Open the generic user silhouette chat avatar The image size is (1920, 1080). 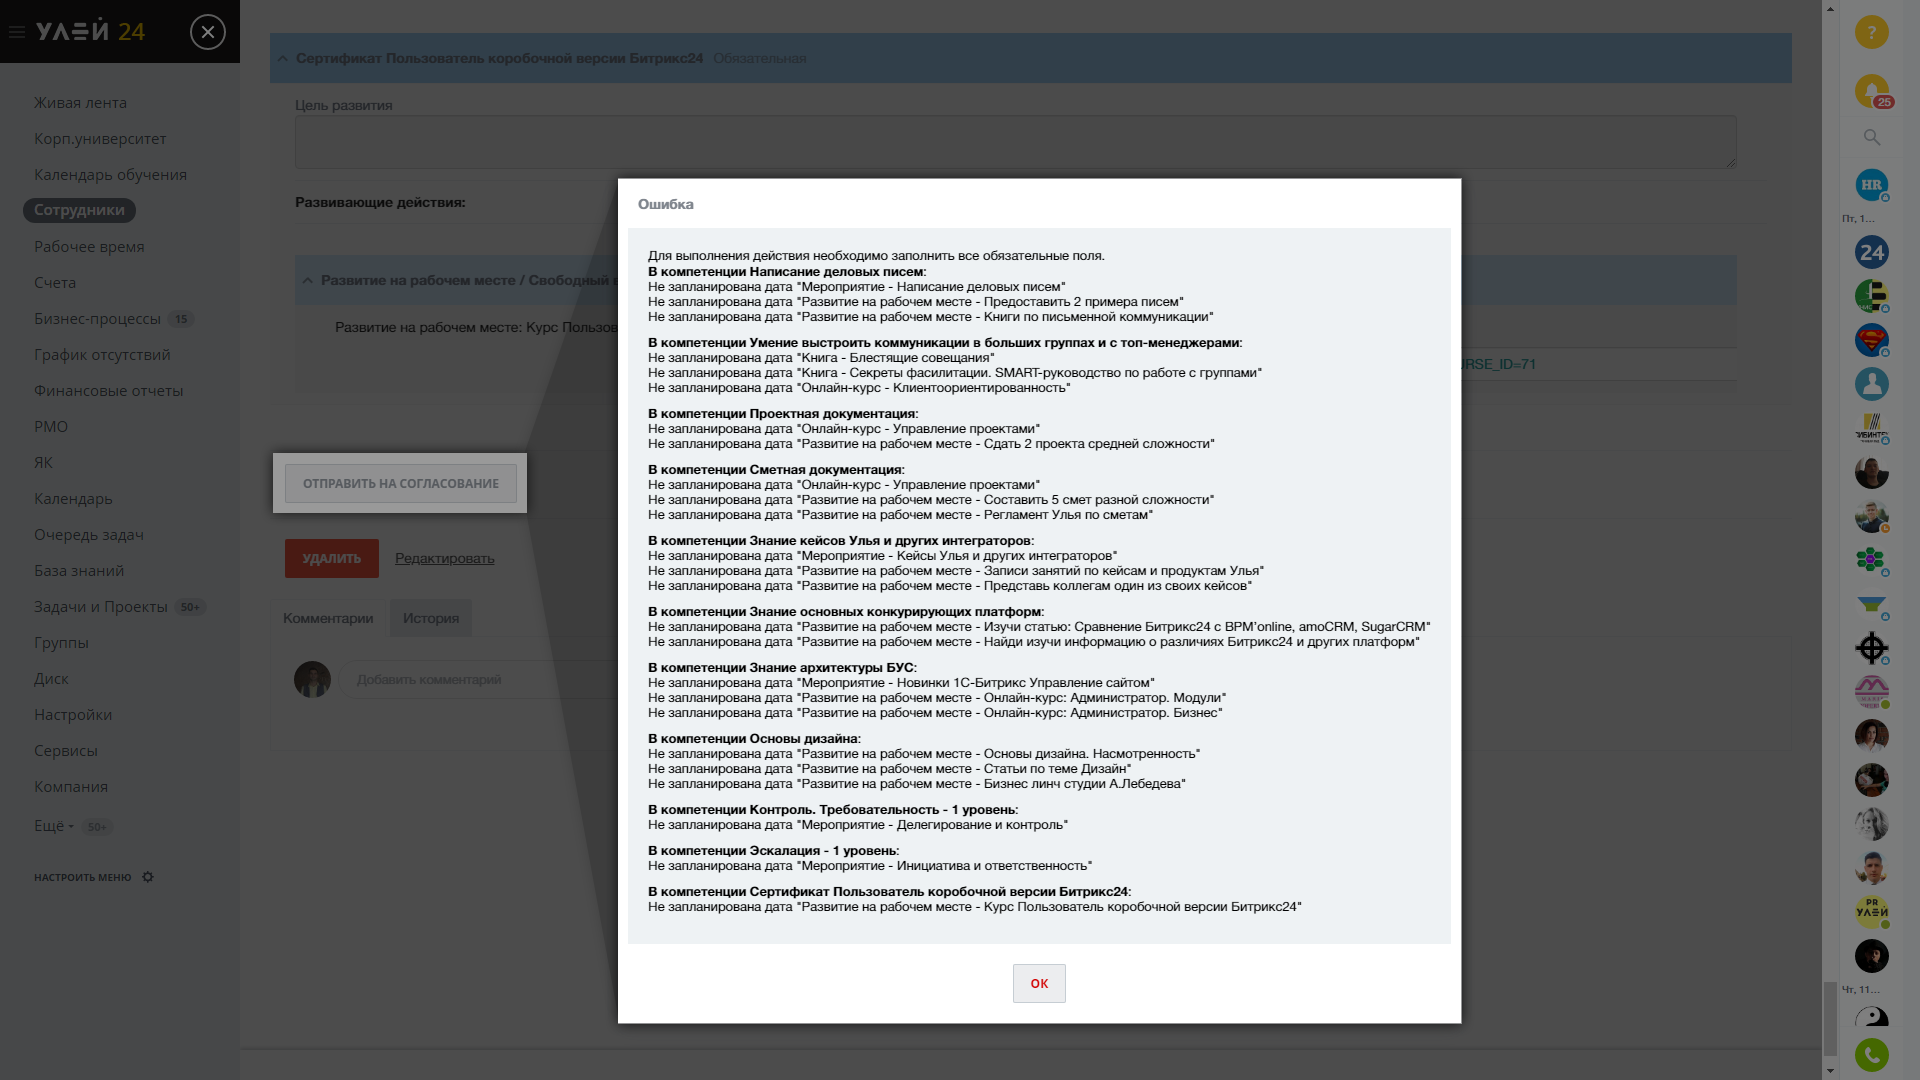(x=1872, y=384)
